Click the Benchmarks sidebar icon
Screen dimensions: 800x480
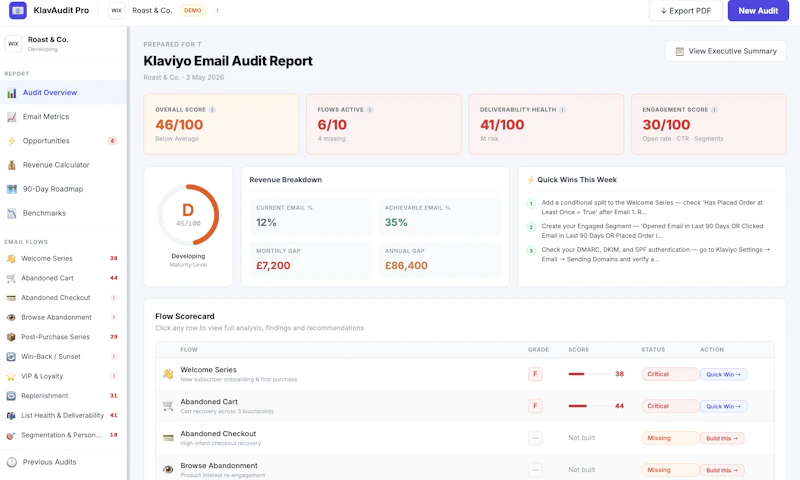[11, 213]
